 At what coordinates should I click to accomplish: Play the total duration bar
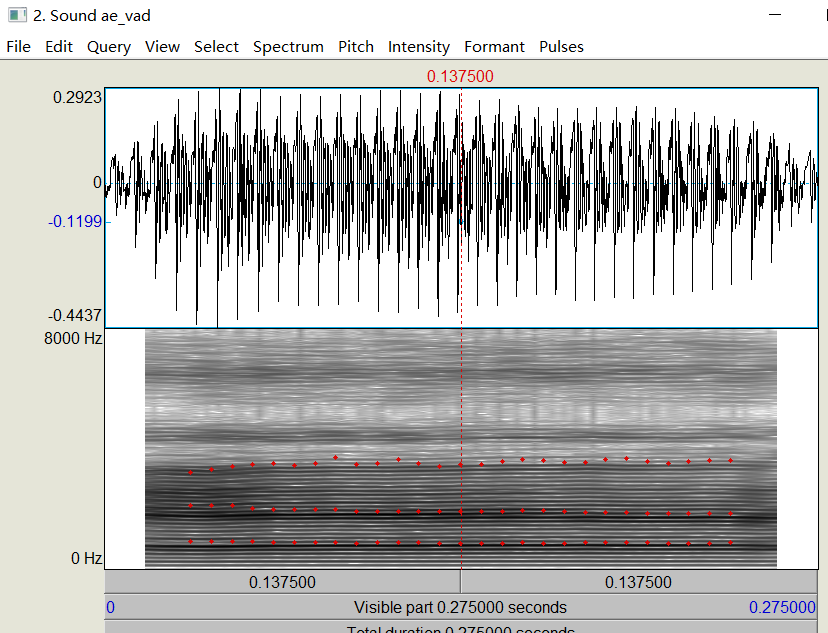tap(460, 628)
